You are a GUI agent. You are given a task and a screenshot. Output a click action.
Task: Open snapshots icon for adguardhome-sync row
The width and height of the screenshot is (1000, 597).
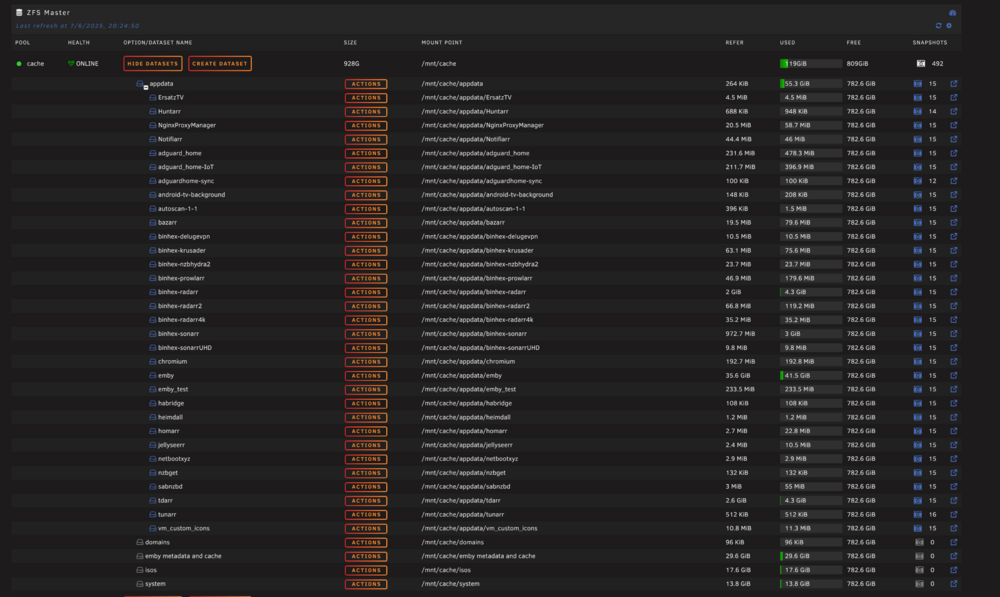click(x=917, y=181)
